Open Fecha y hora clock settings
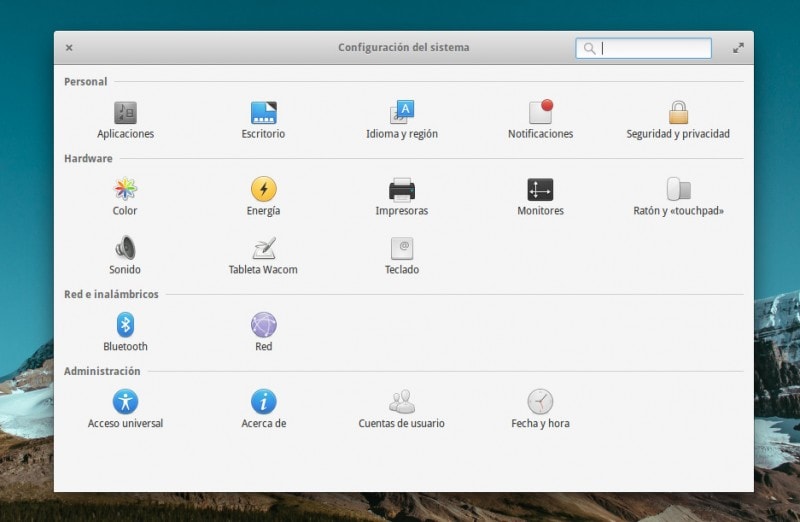800x522 pixels. click(x=540, y=402)
